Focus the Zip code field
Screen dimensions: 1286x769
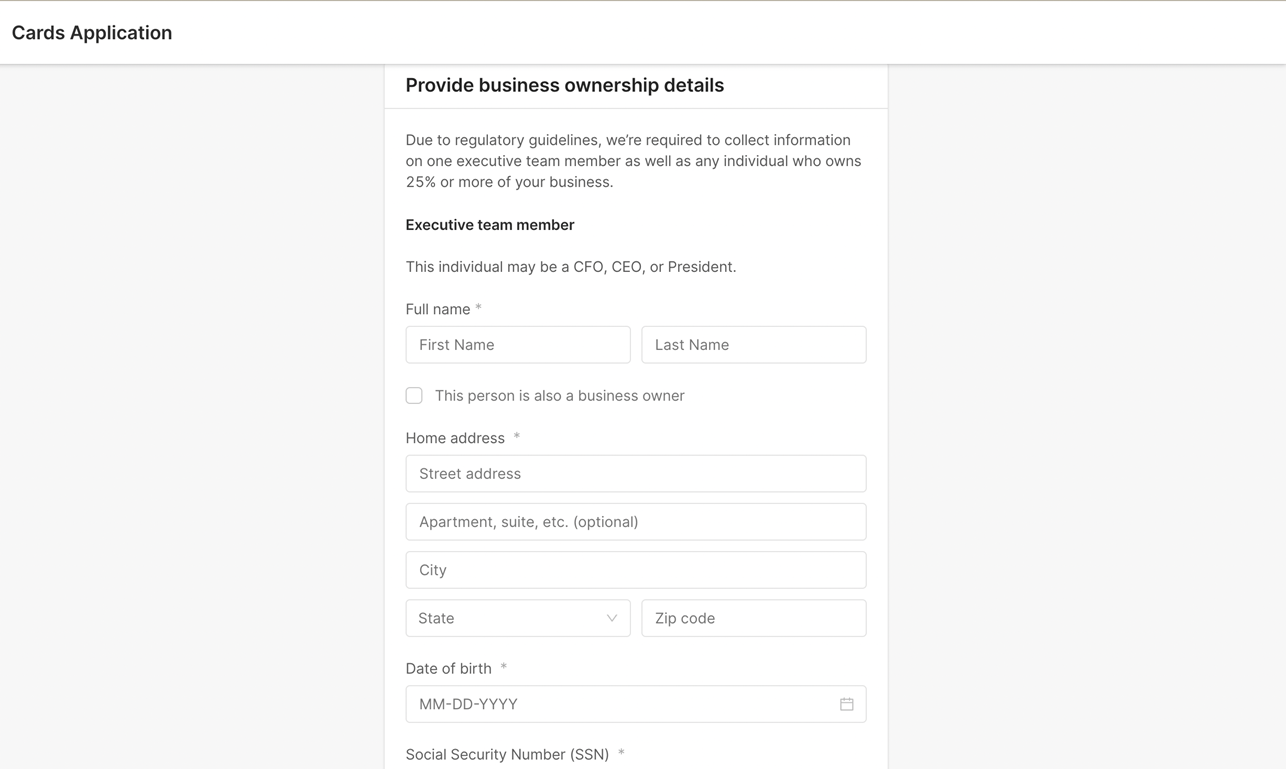click(753, 618)
